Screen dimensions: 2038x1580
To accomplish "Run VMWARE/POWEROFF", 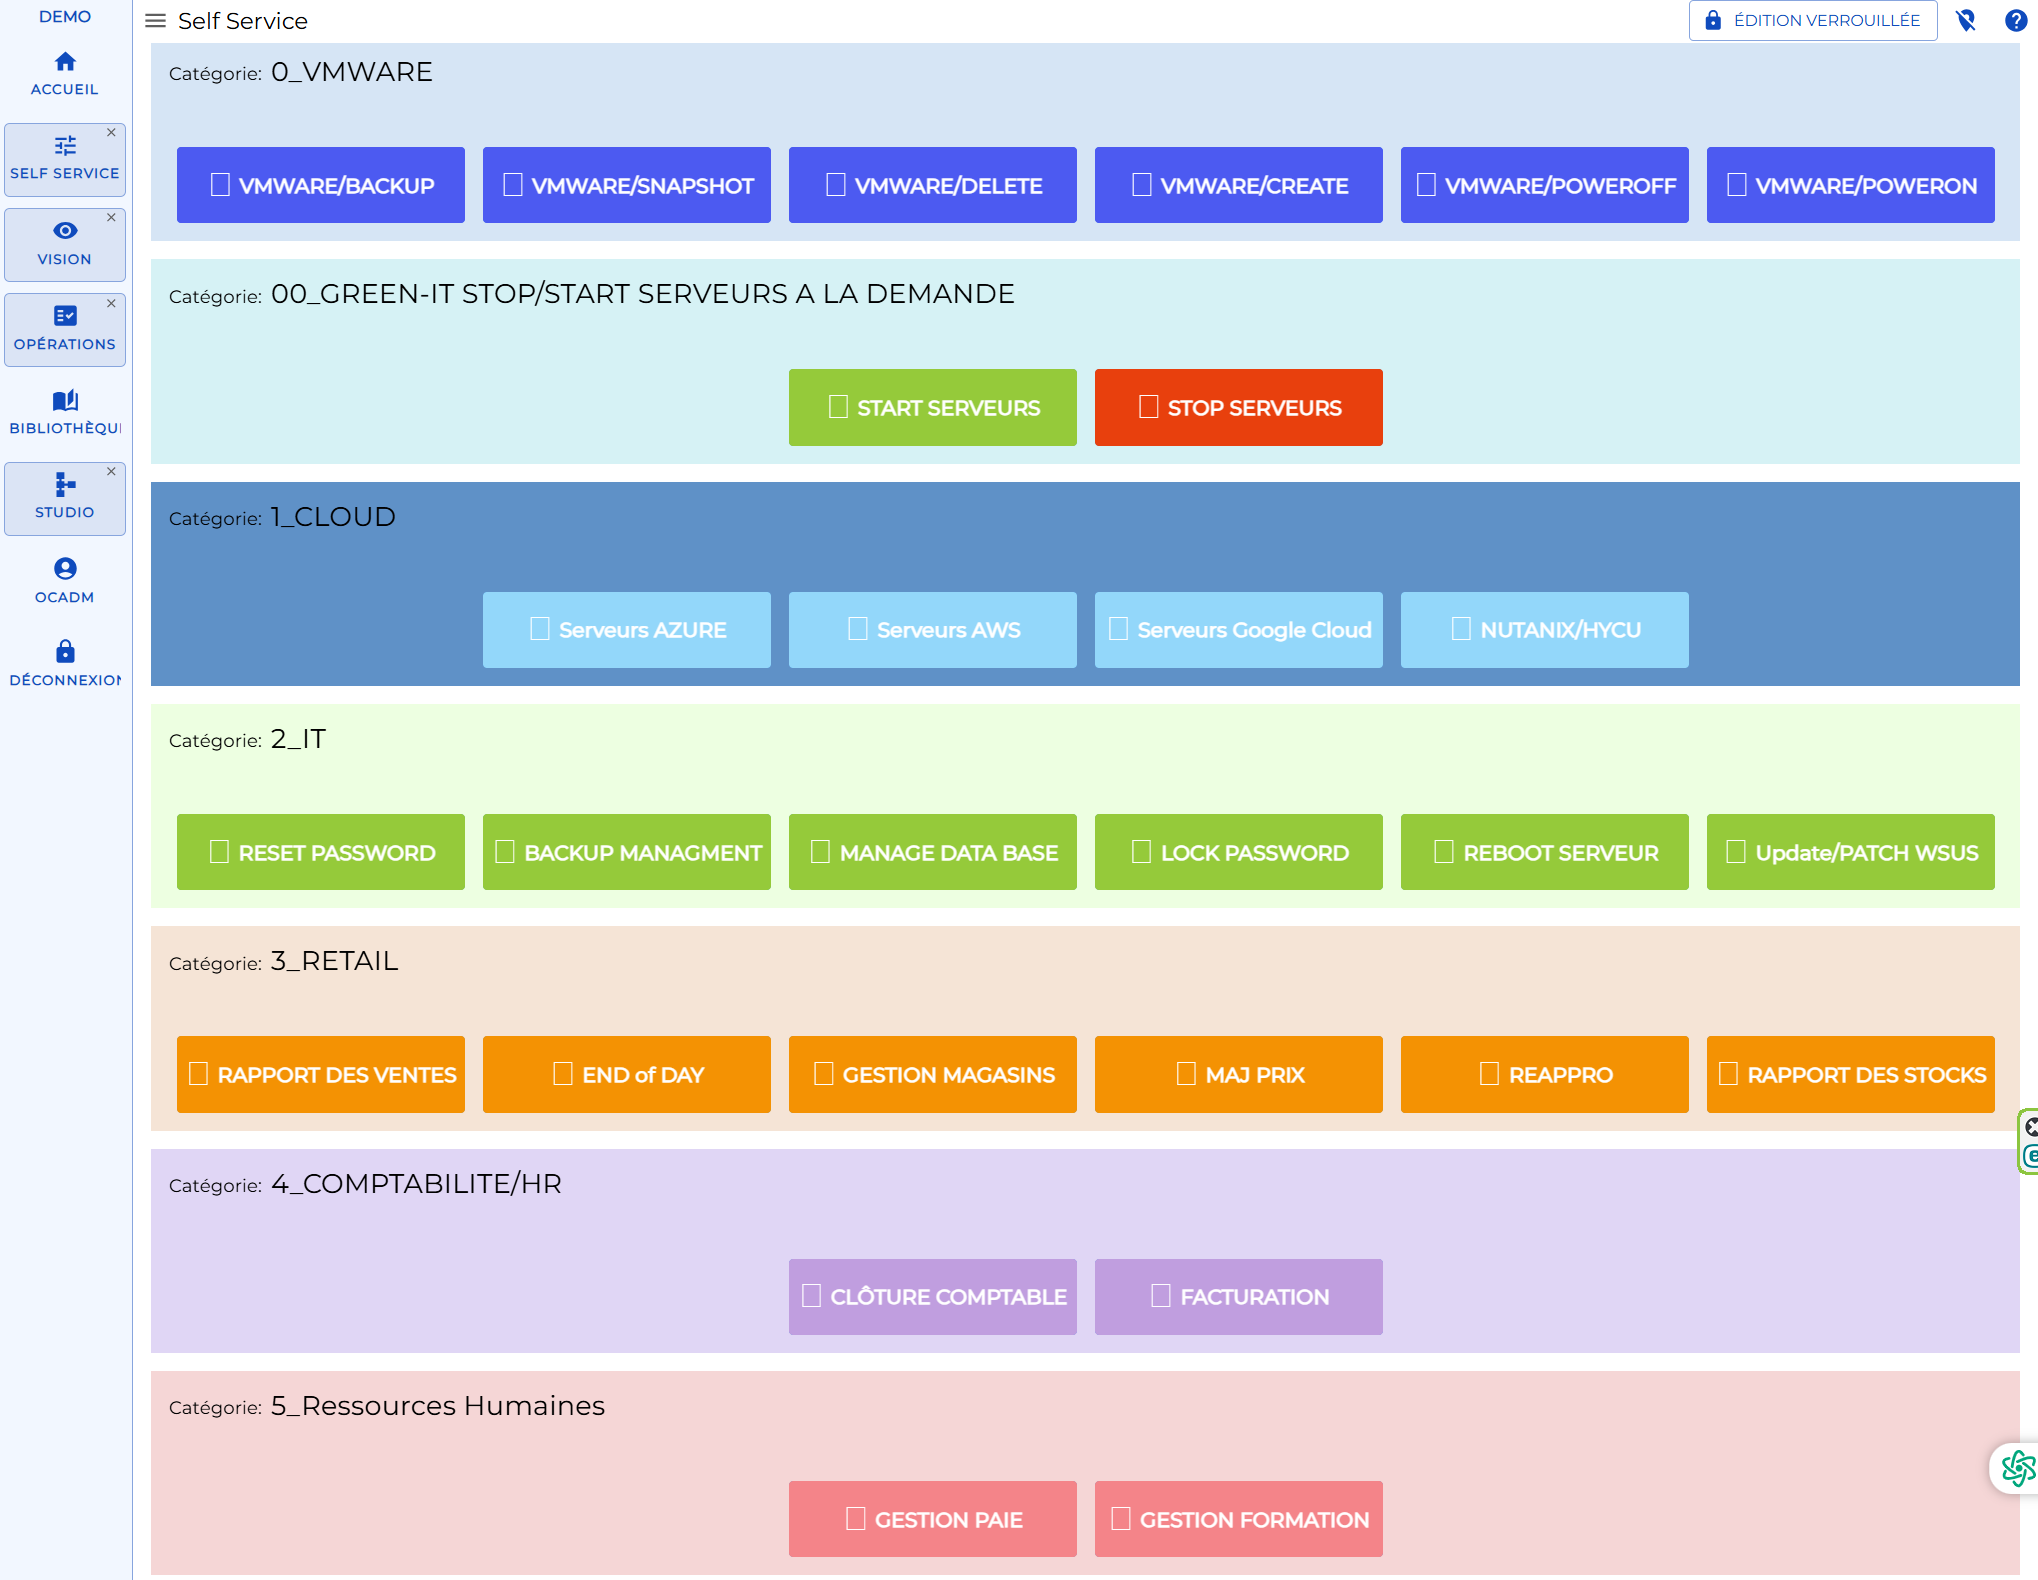I will click(x=1545, y=185).
